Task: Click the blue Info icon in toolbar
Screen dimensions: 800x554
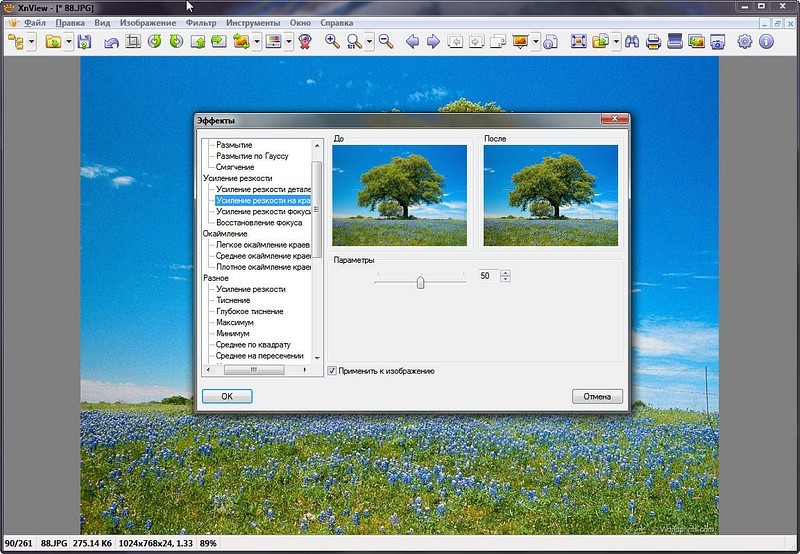Action: [767, 42]
